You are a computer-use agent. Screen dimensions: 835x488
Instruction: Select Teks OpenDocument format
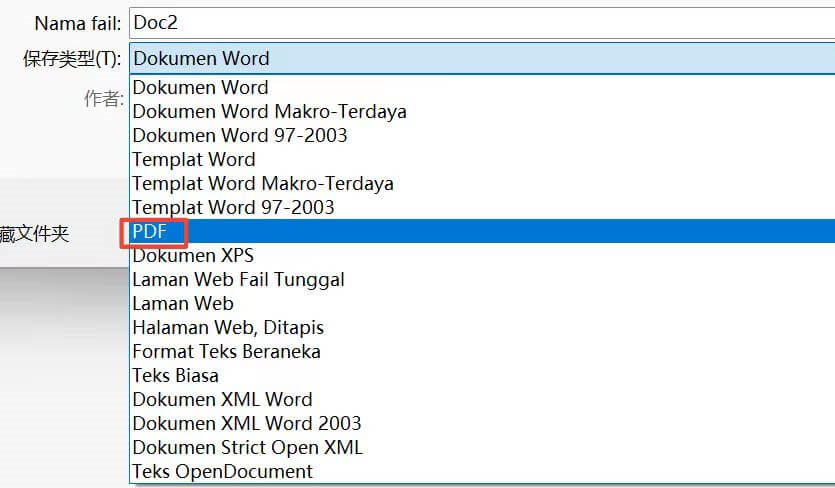(222, 471)
